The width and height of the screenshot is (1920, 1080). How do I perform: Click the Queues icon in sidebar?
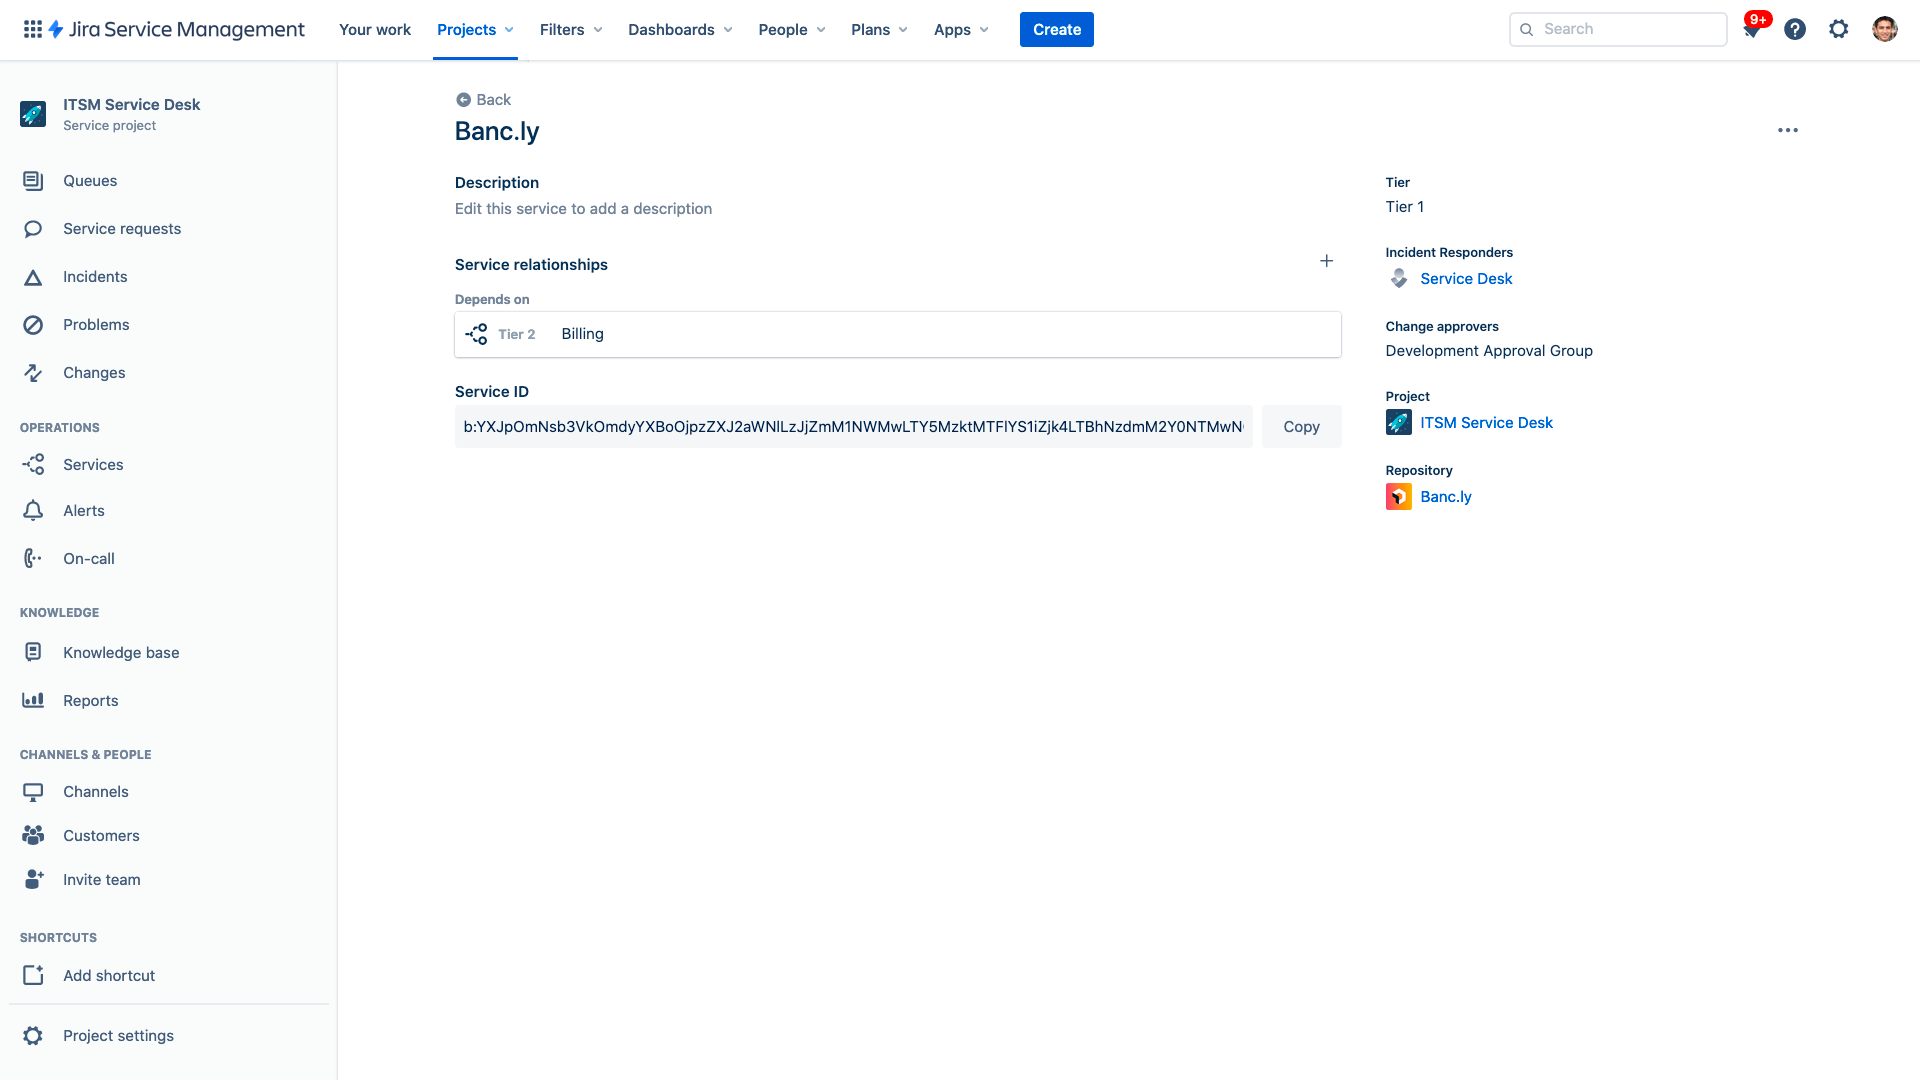coord(33,181)
